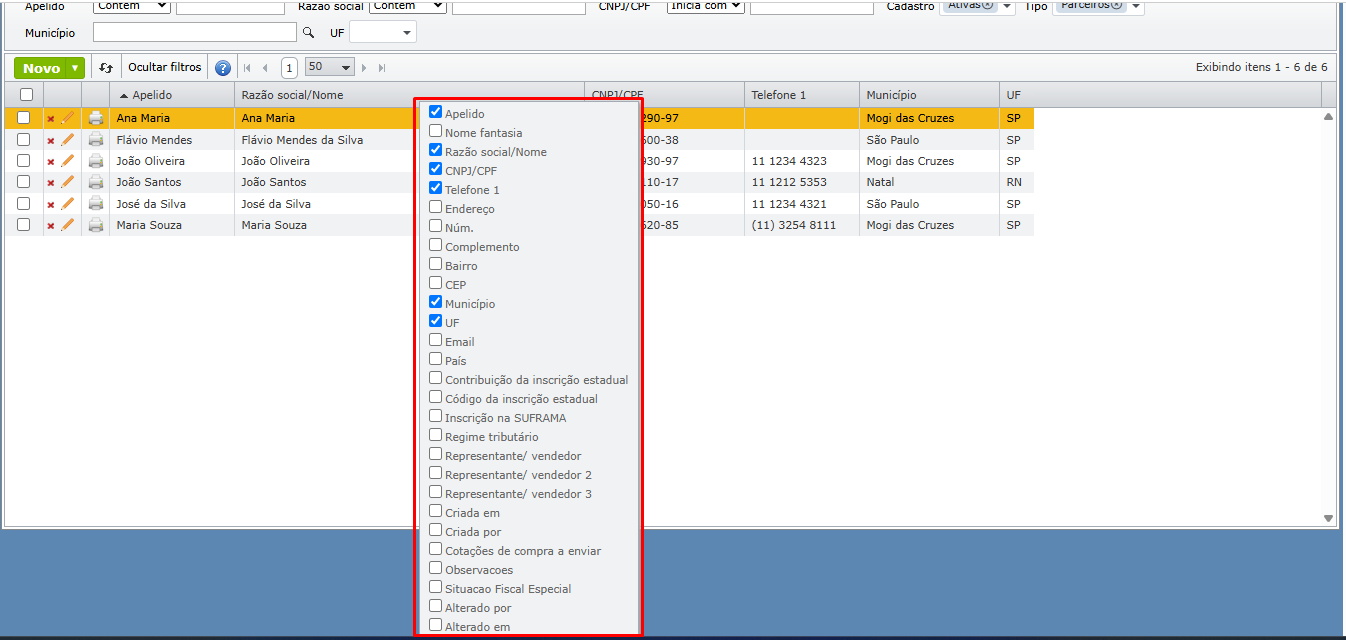
Task: Click the green Novo button
Action: tap(41, 68)
